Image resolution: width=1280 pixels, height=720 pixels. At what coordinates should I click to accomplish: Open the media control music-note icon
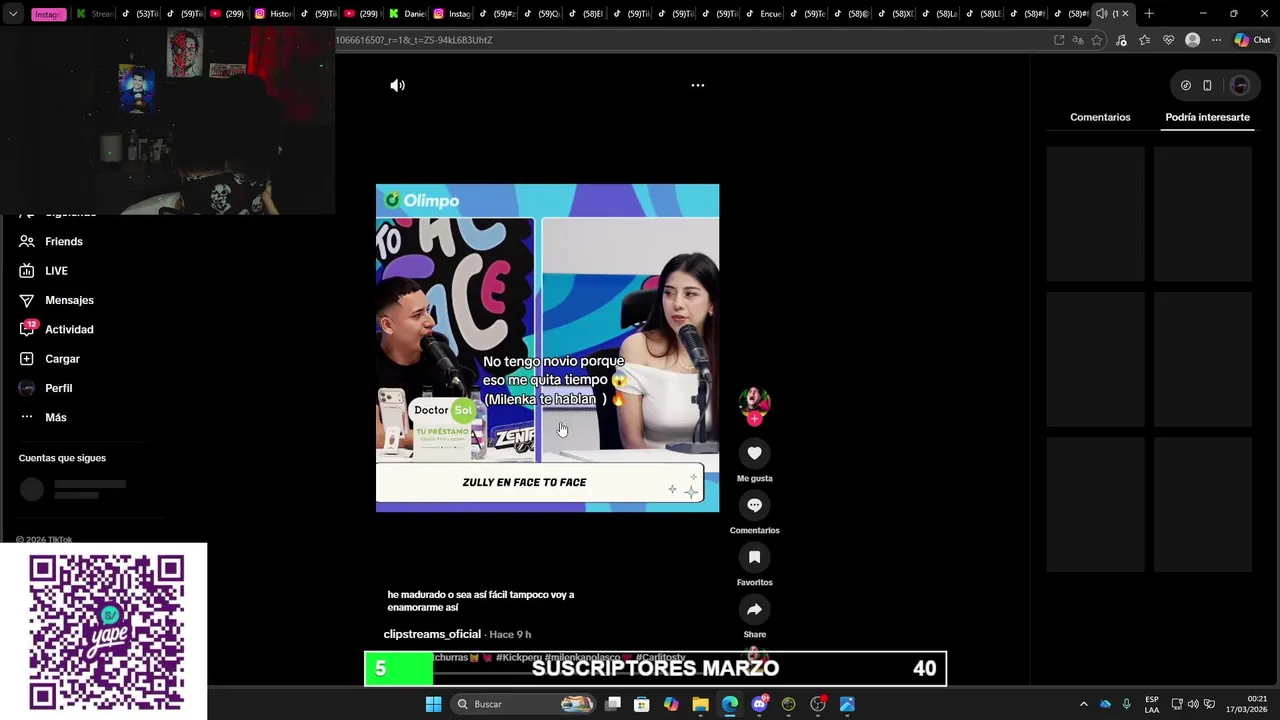[1121, 40]
